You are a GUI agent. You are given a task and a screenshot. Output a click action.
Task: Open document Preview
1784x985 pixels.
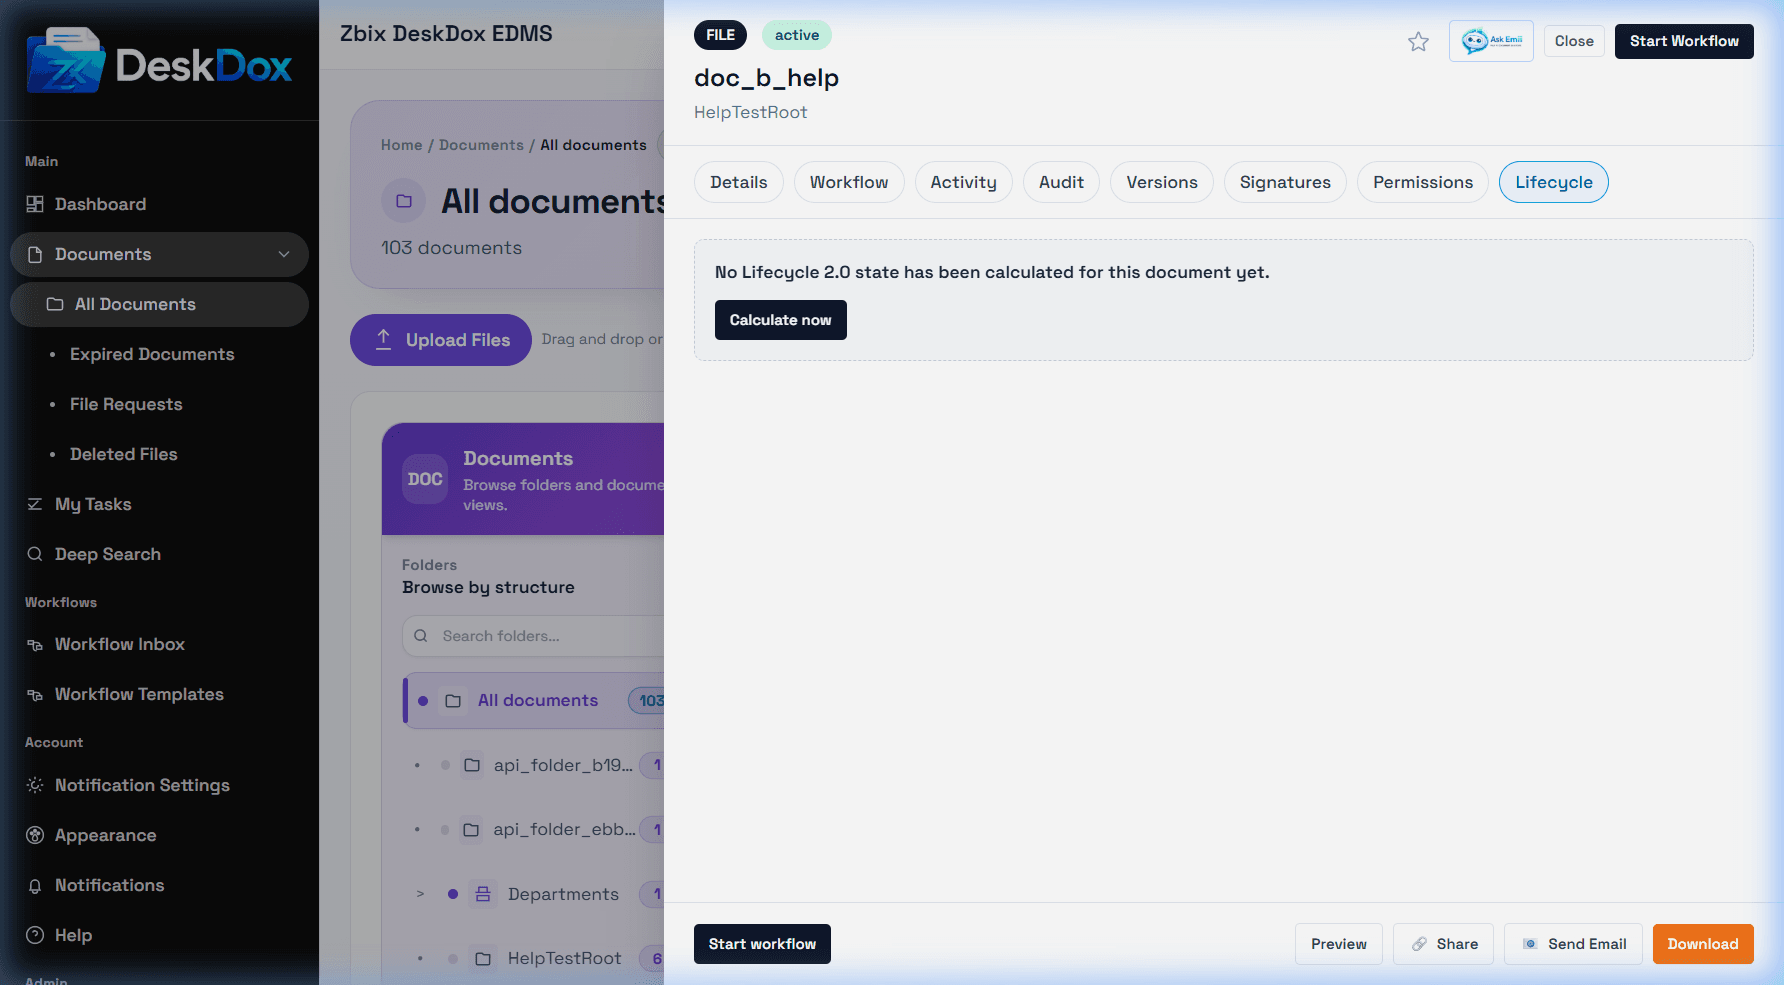coord(1339,944)
